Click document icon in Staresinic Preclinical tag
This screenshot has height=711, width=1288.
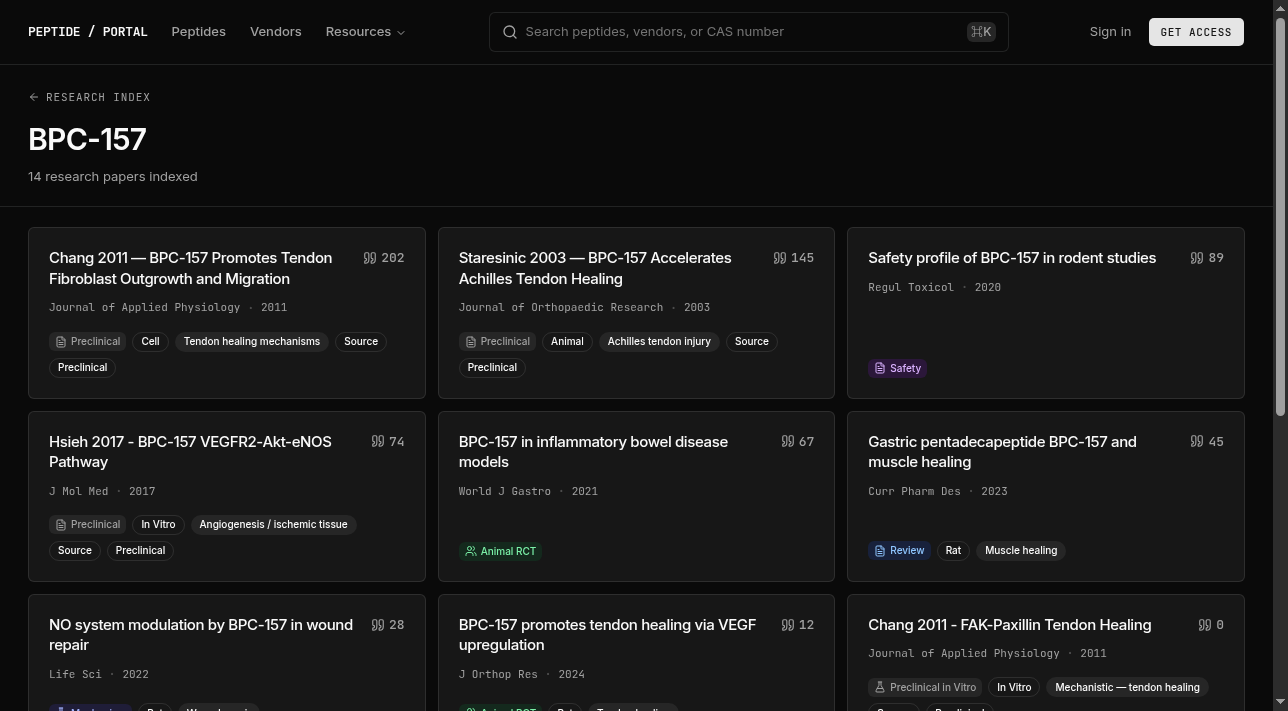point(471,342)
